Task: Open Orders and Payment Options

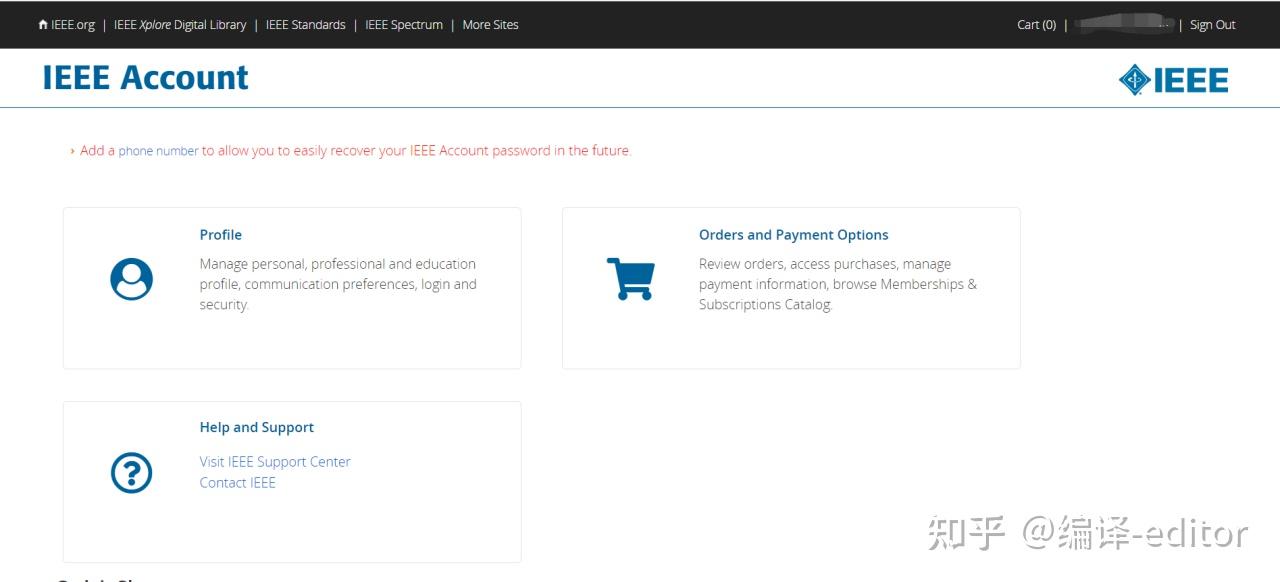Action: coord(793,235)
